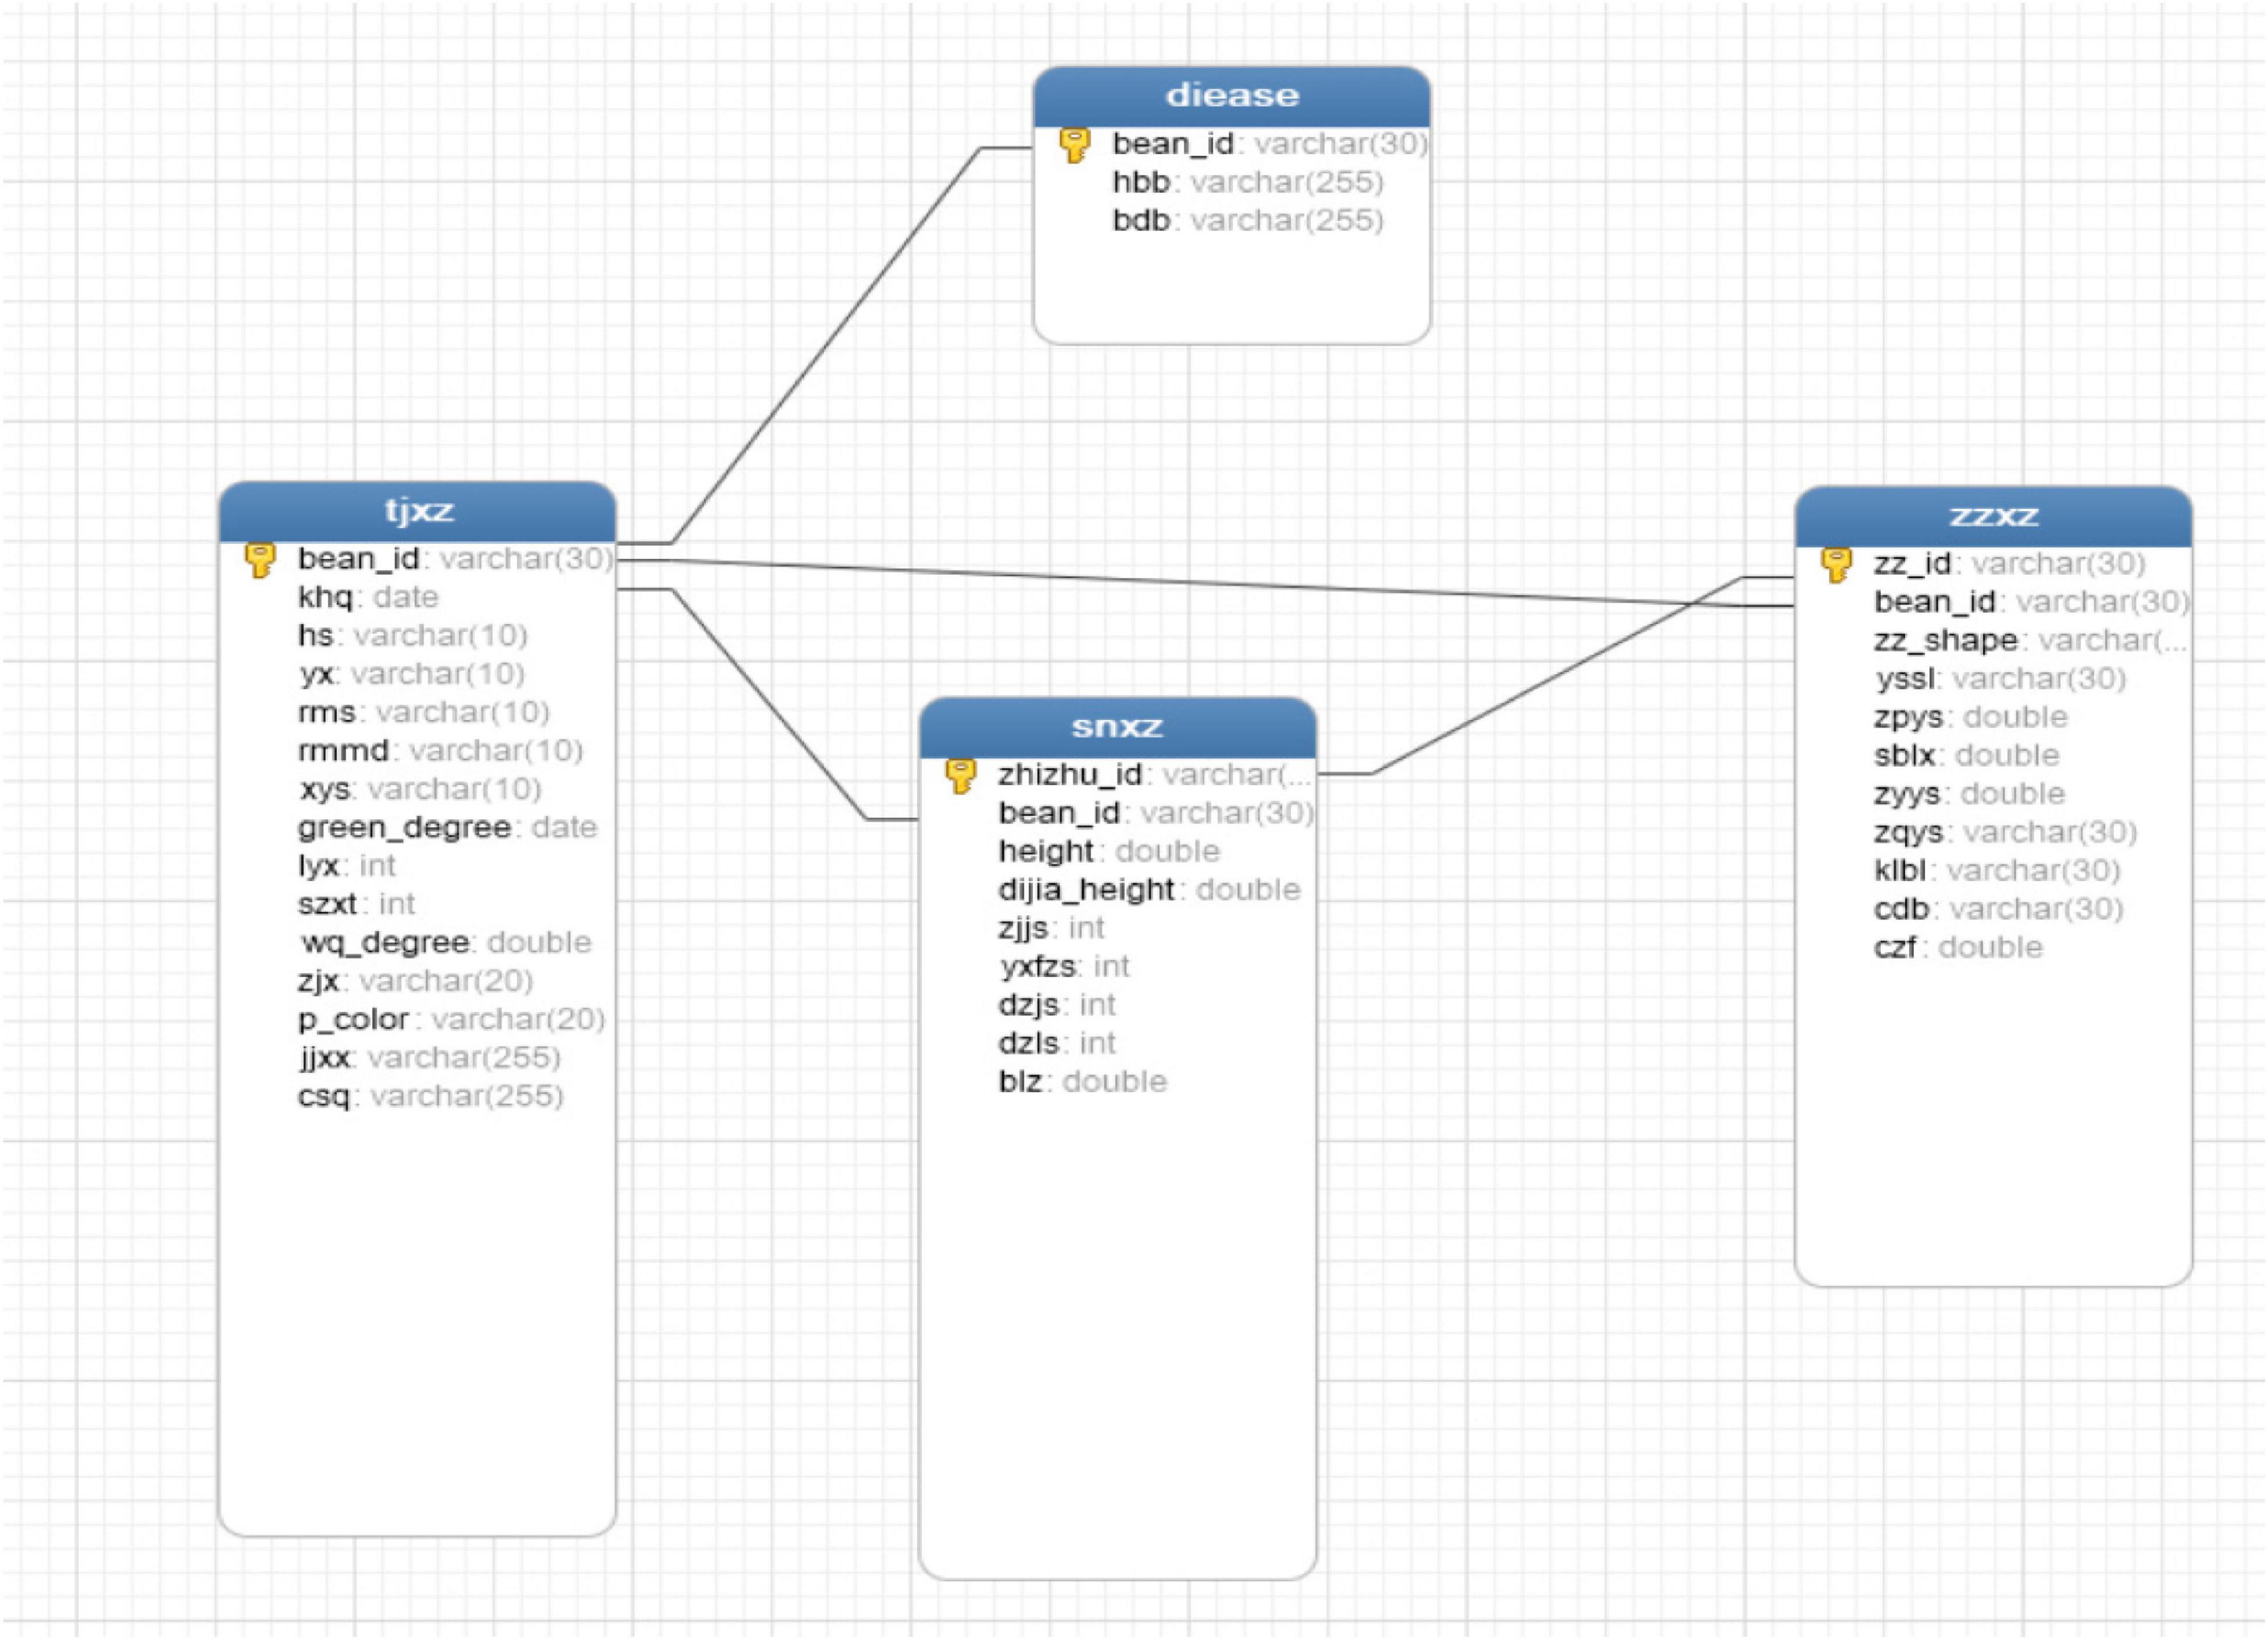Viewport: 2268px width, 1640px height.
Task: Select the zjx: varchar(20) field
Action: click(415, 981)
